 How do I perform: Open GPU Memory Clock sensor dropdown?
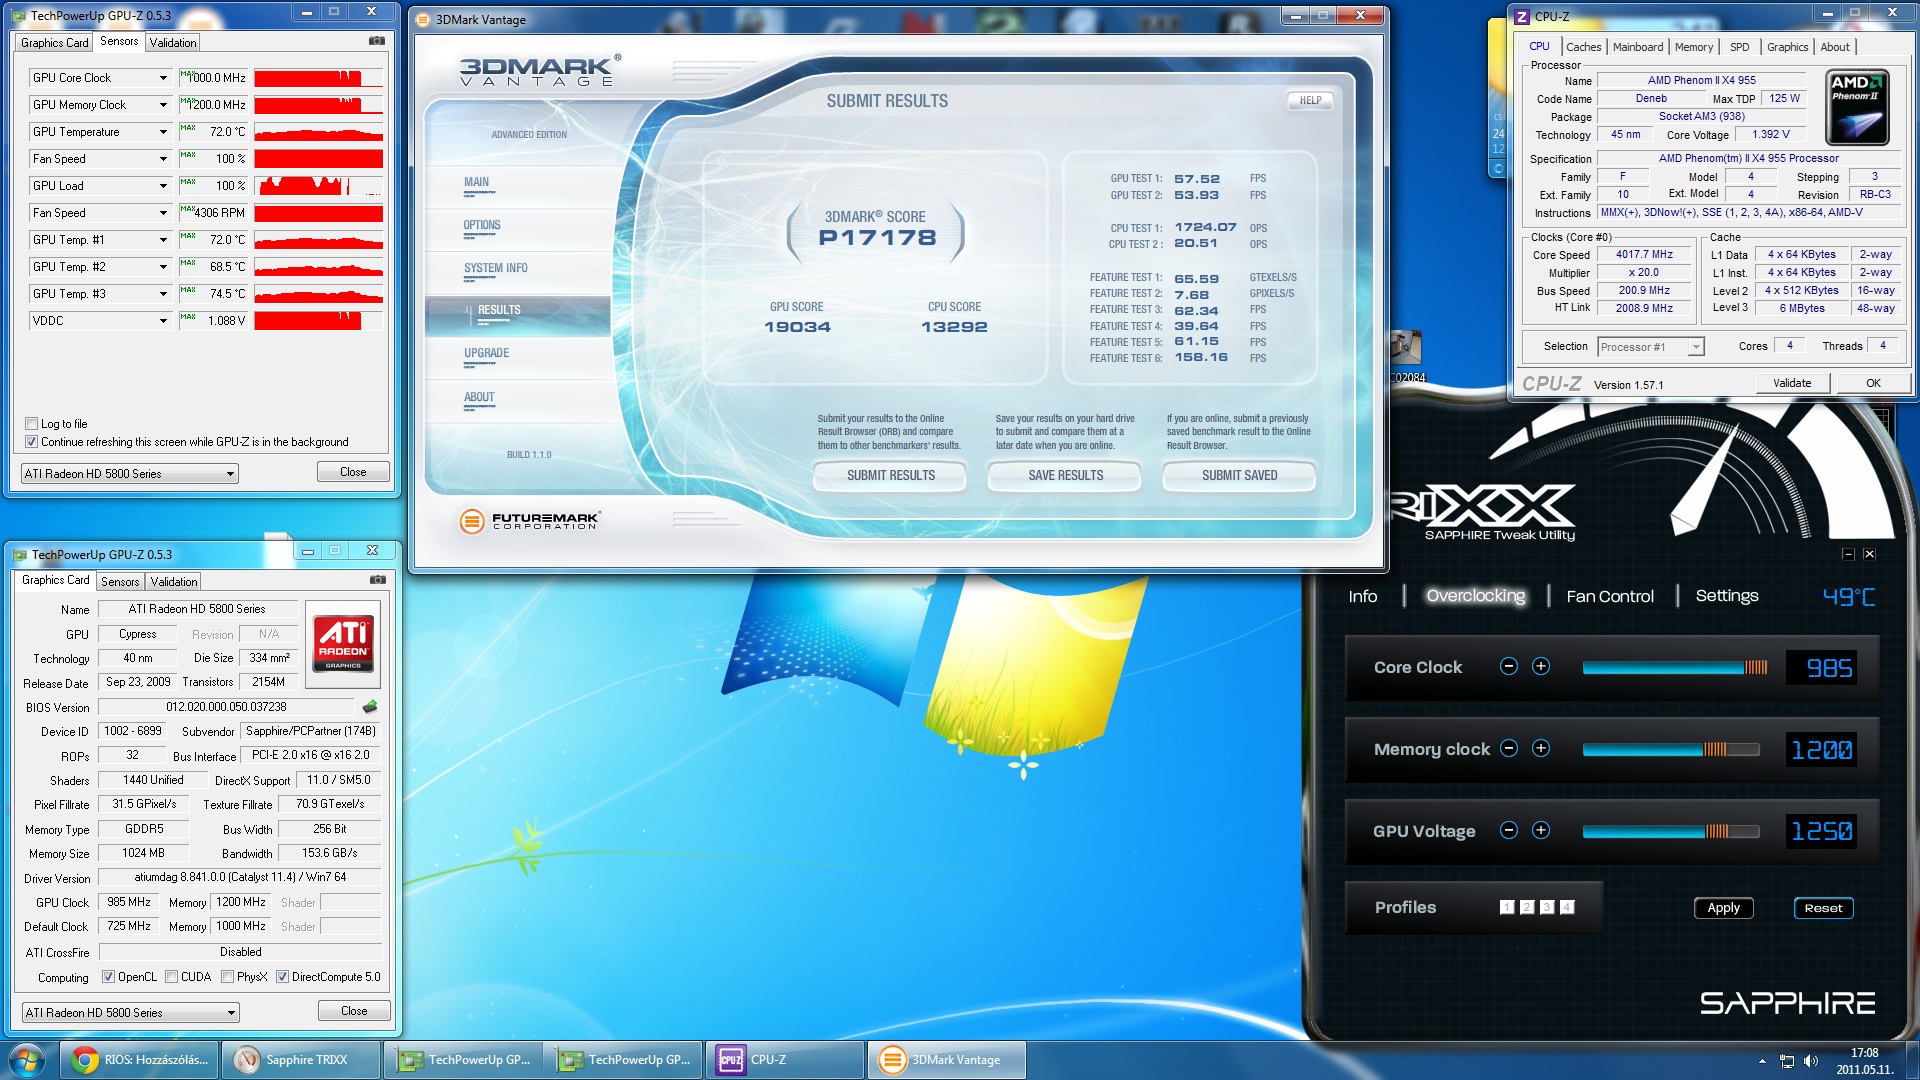tap(163, 105)
